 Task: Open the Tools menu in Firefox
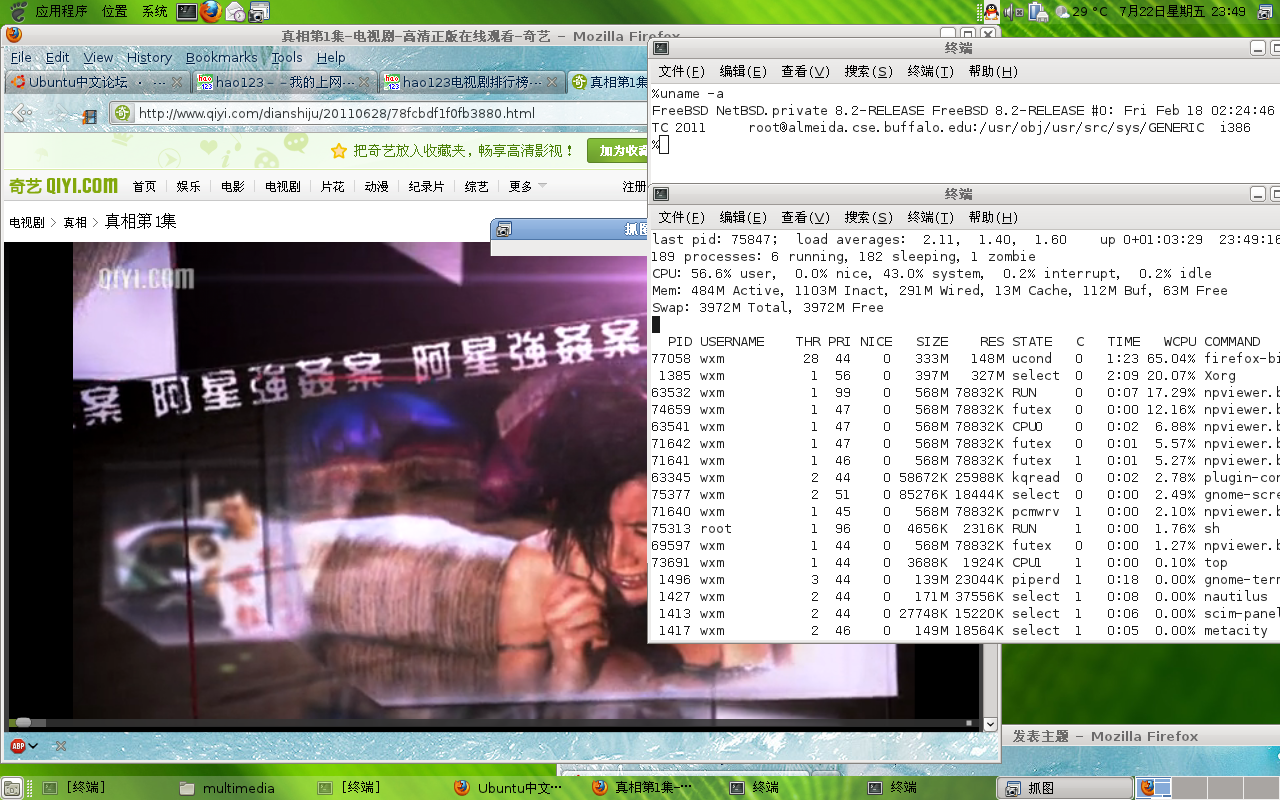tap(287, 58)
